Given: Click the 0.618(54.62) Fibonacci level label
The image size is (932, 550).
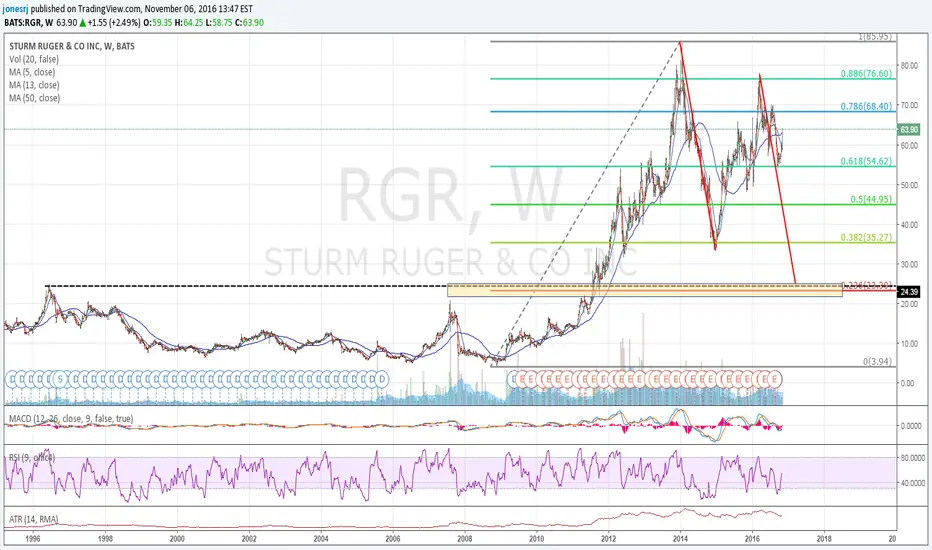Looking at the screenshot, I should point(866,161).
